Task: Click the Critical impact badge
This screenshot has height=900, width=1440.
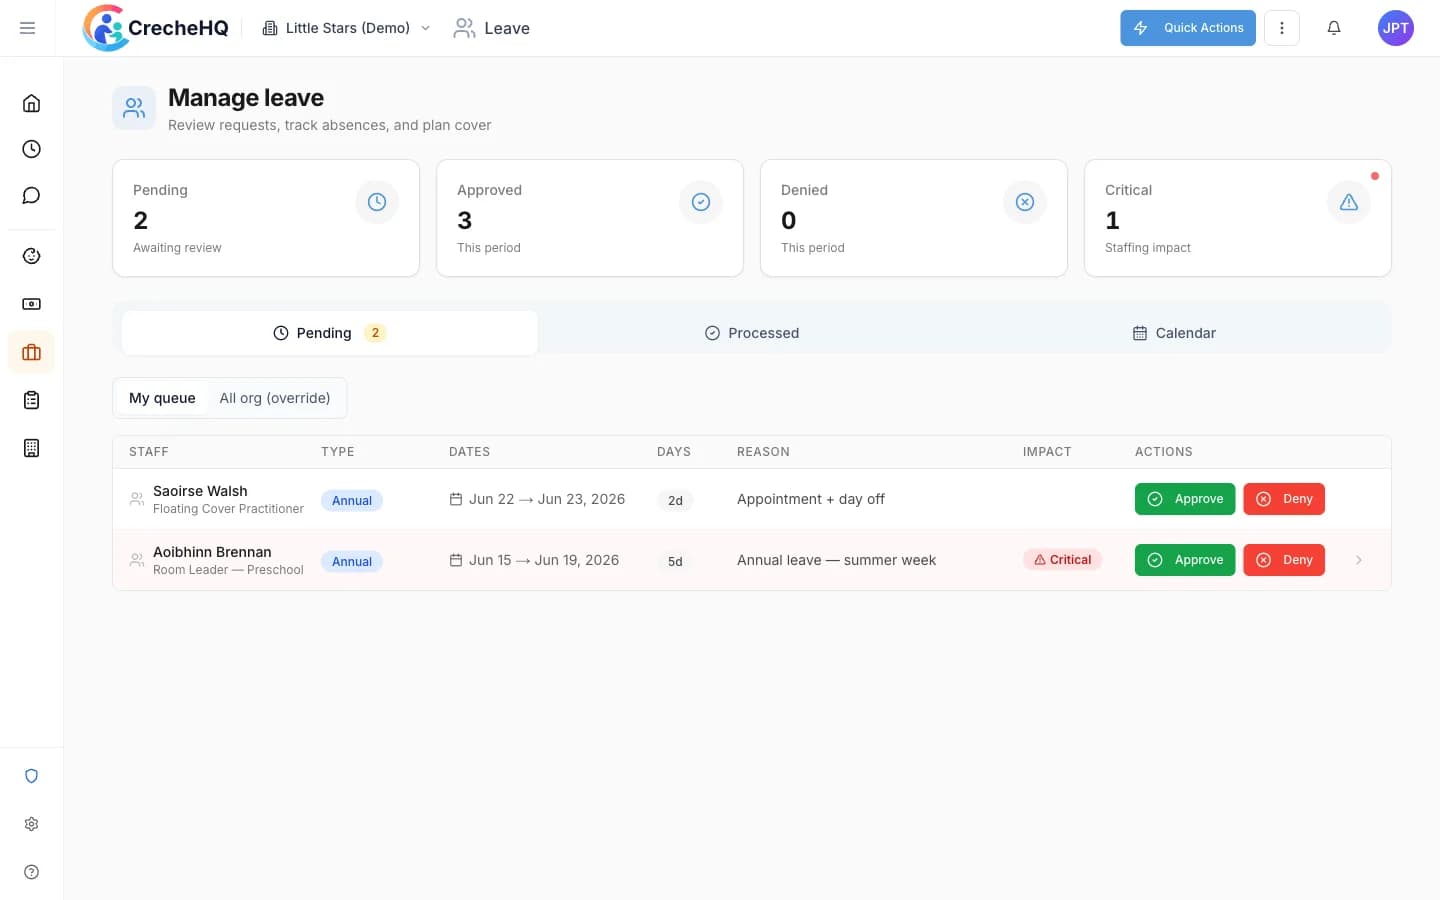Action: click(1062, 560)
